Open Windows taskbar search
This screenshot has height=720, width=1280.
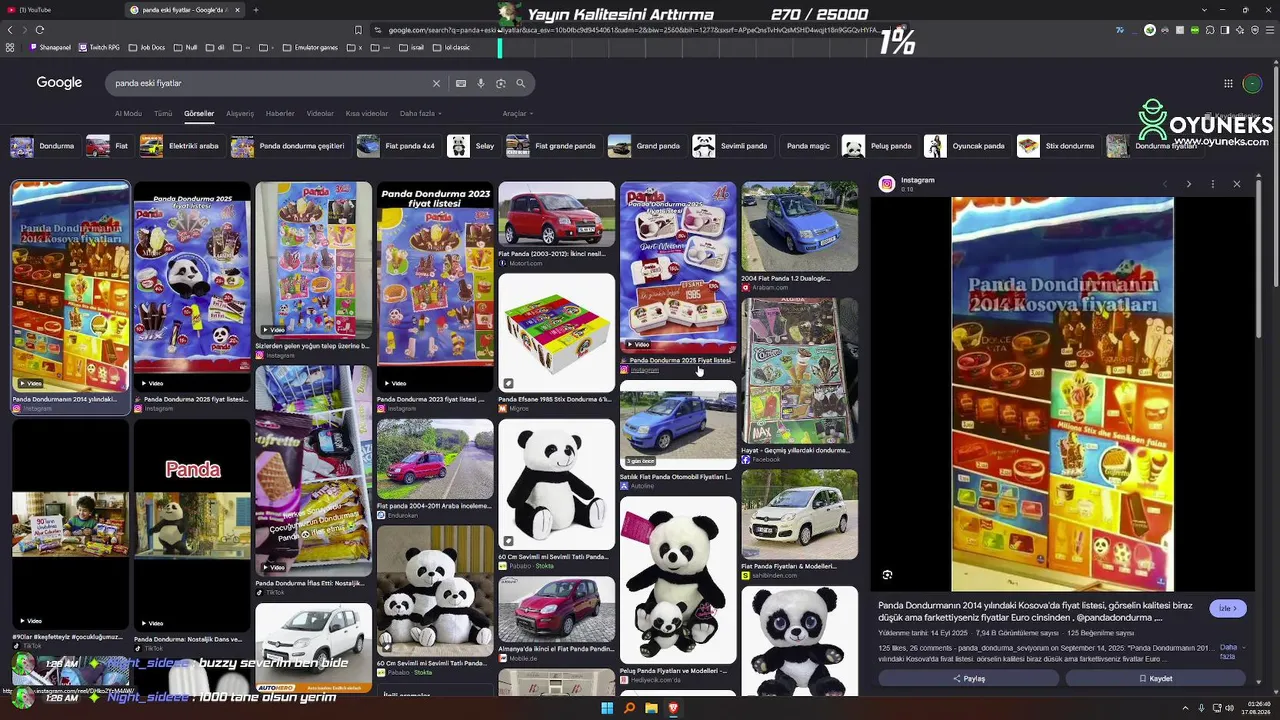(x=629, y=708)
